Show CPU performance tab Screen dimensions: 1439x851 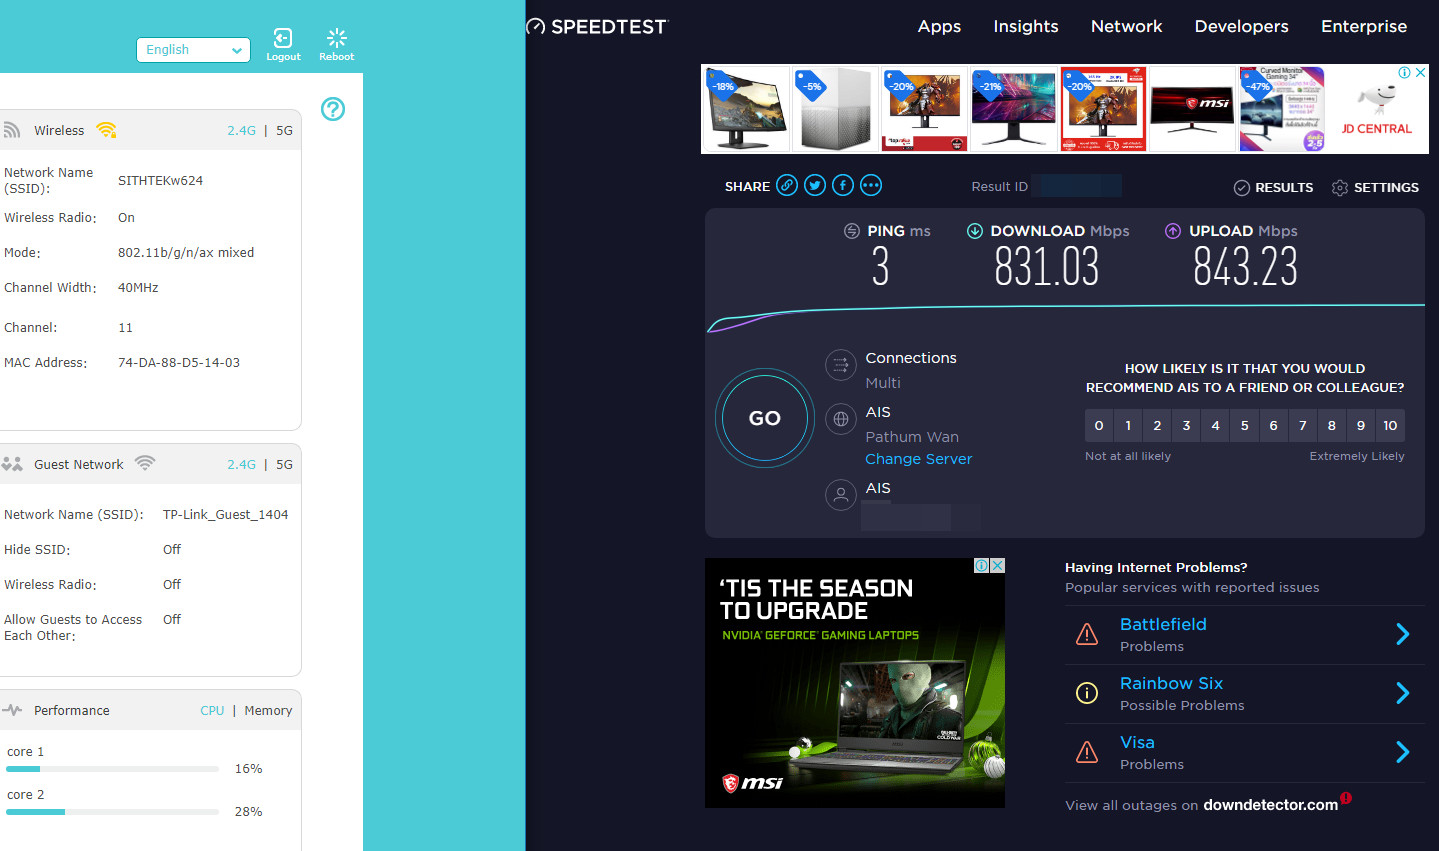(x=212, y=711)
